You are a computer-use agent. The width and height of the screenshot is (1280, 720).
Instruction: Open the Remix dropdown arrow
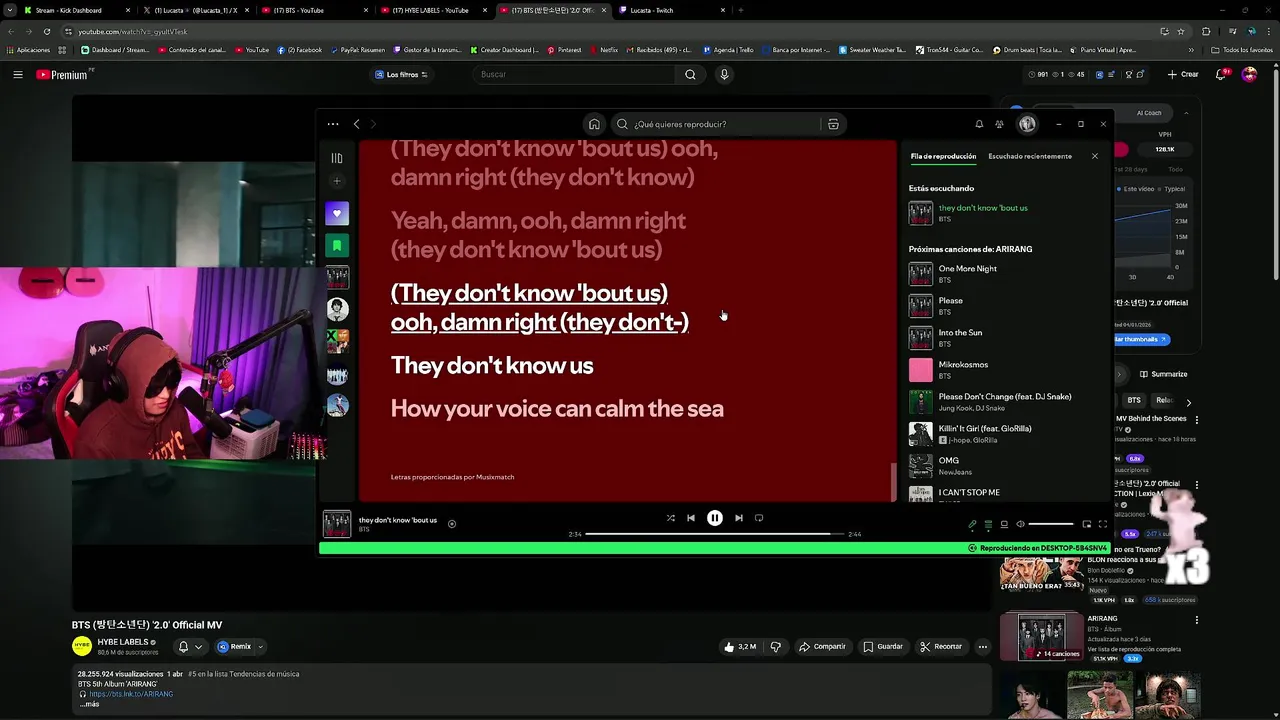[260, 647]
